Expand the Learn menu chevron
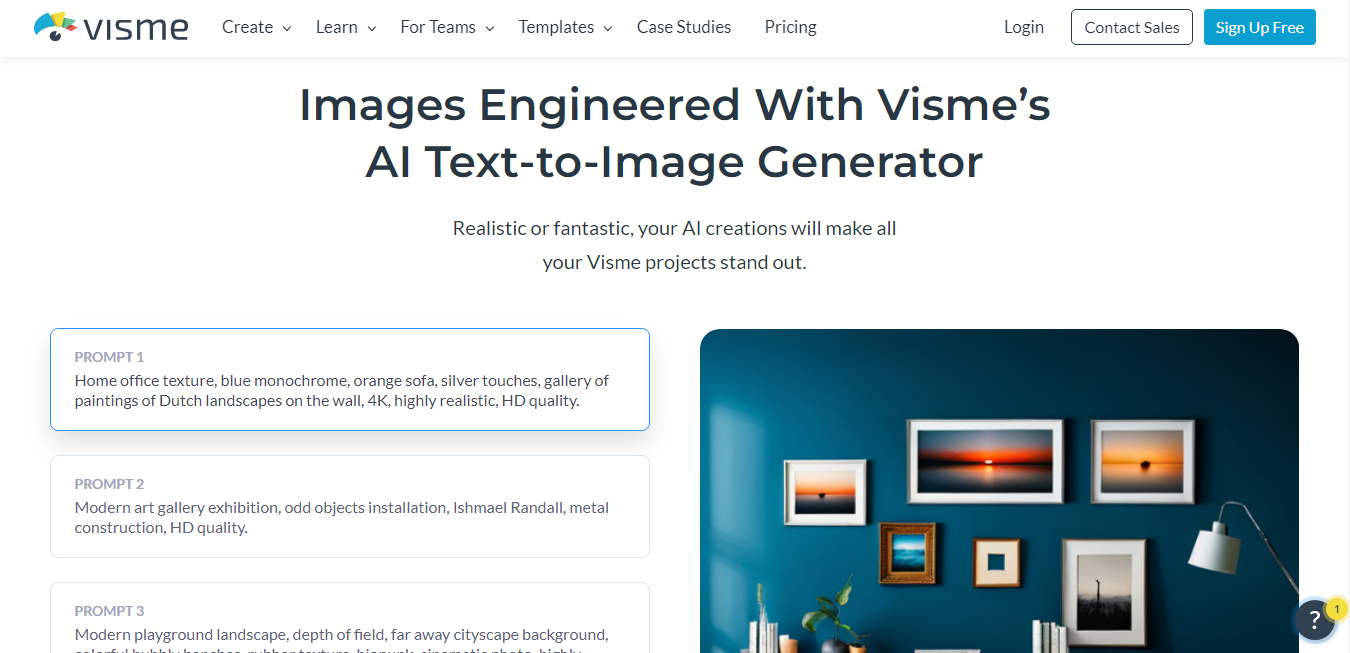1350x653 pixels. 372,29
